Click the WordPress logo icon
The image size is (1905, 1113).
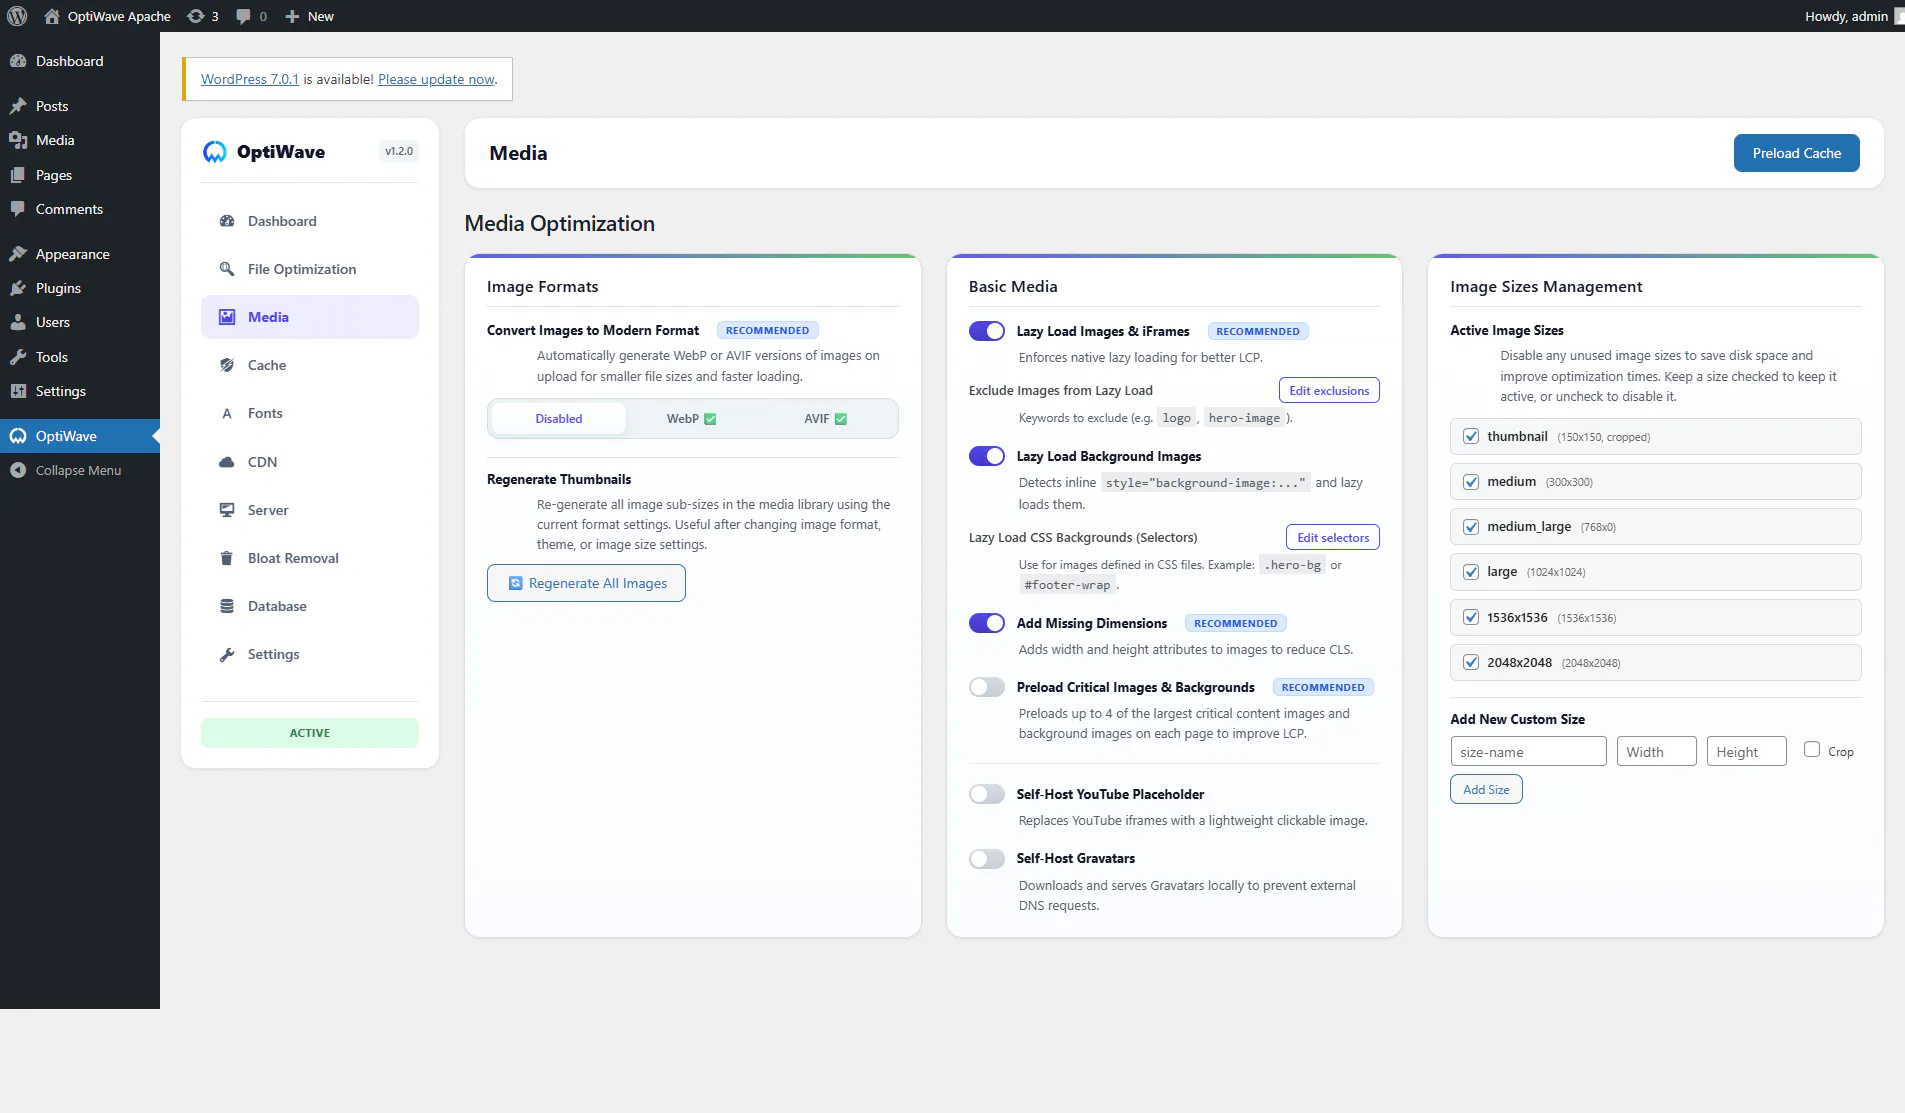pos(17,16)
